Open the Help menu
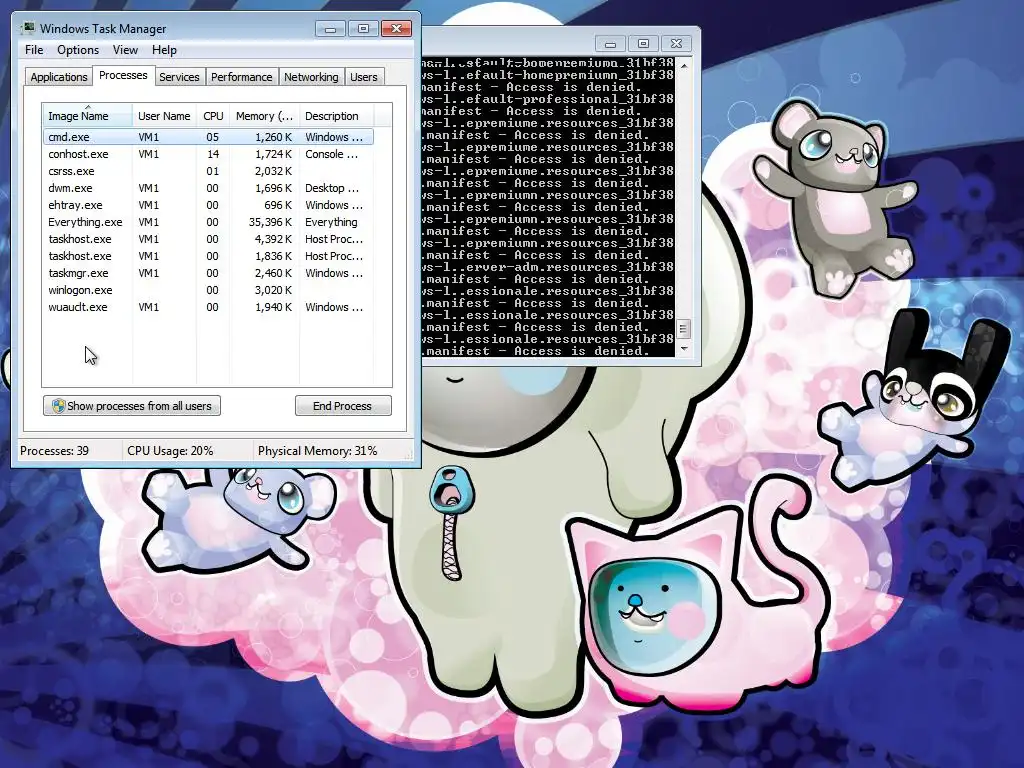1024x768 pixels. click(164, 50)
